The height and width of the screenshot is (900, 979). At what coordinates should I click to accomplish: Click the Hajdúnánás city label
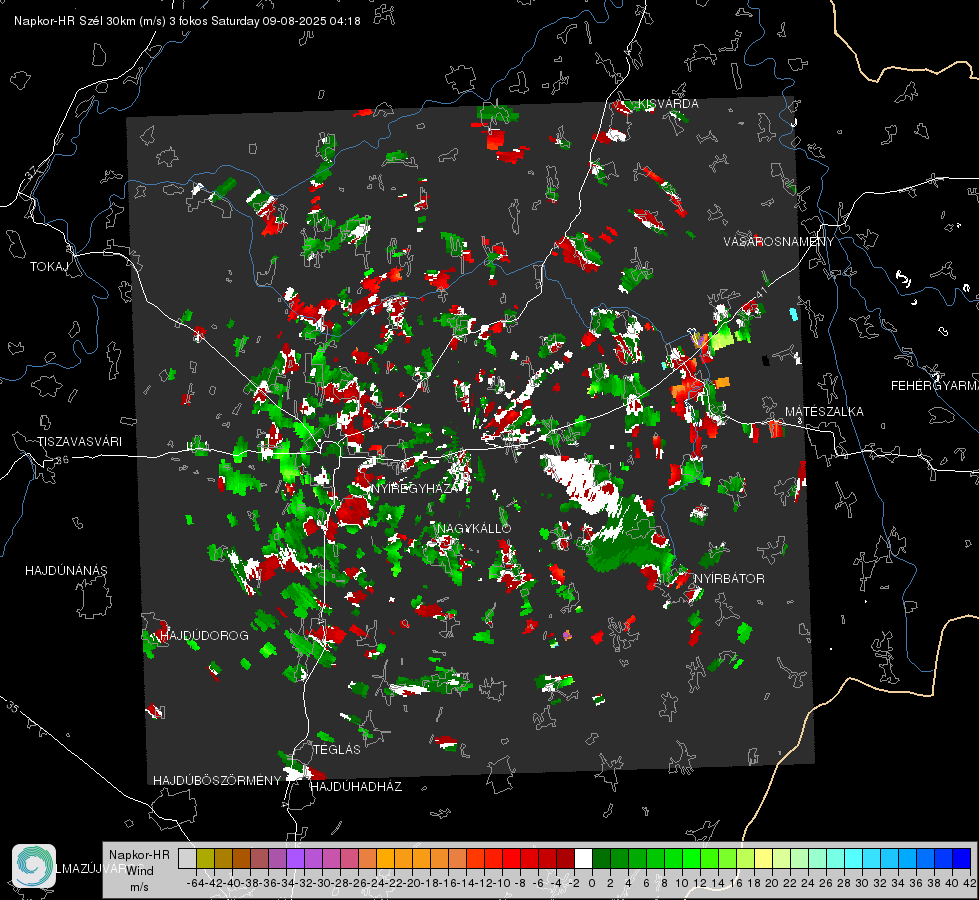pos(66,570)
